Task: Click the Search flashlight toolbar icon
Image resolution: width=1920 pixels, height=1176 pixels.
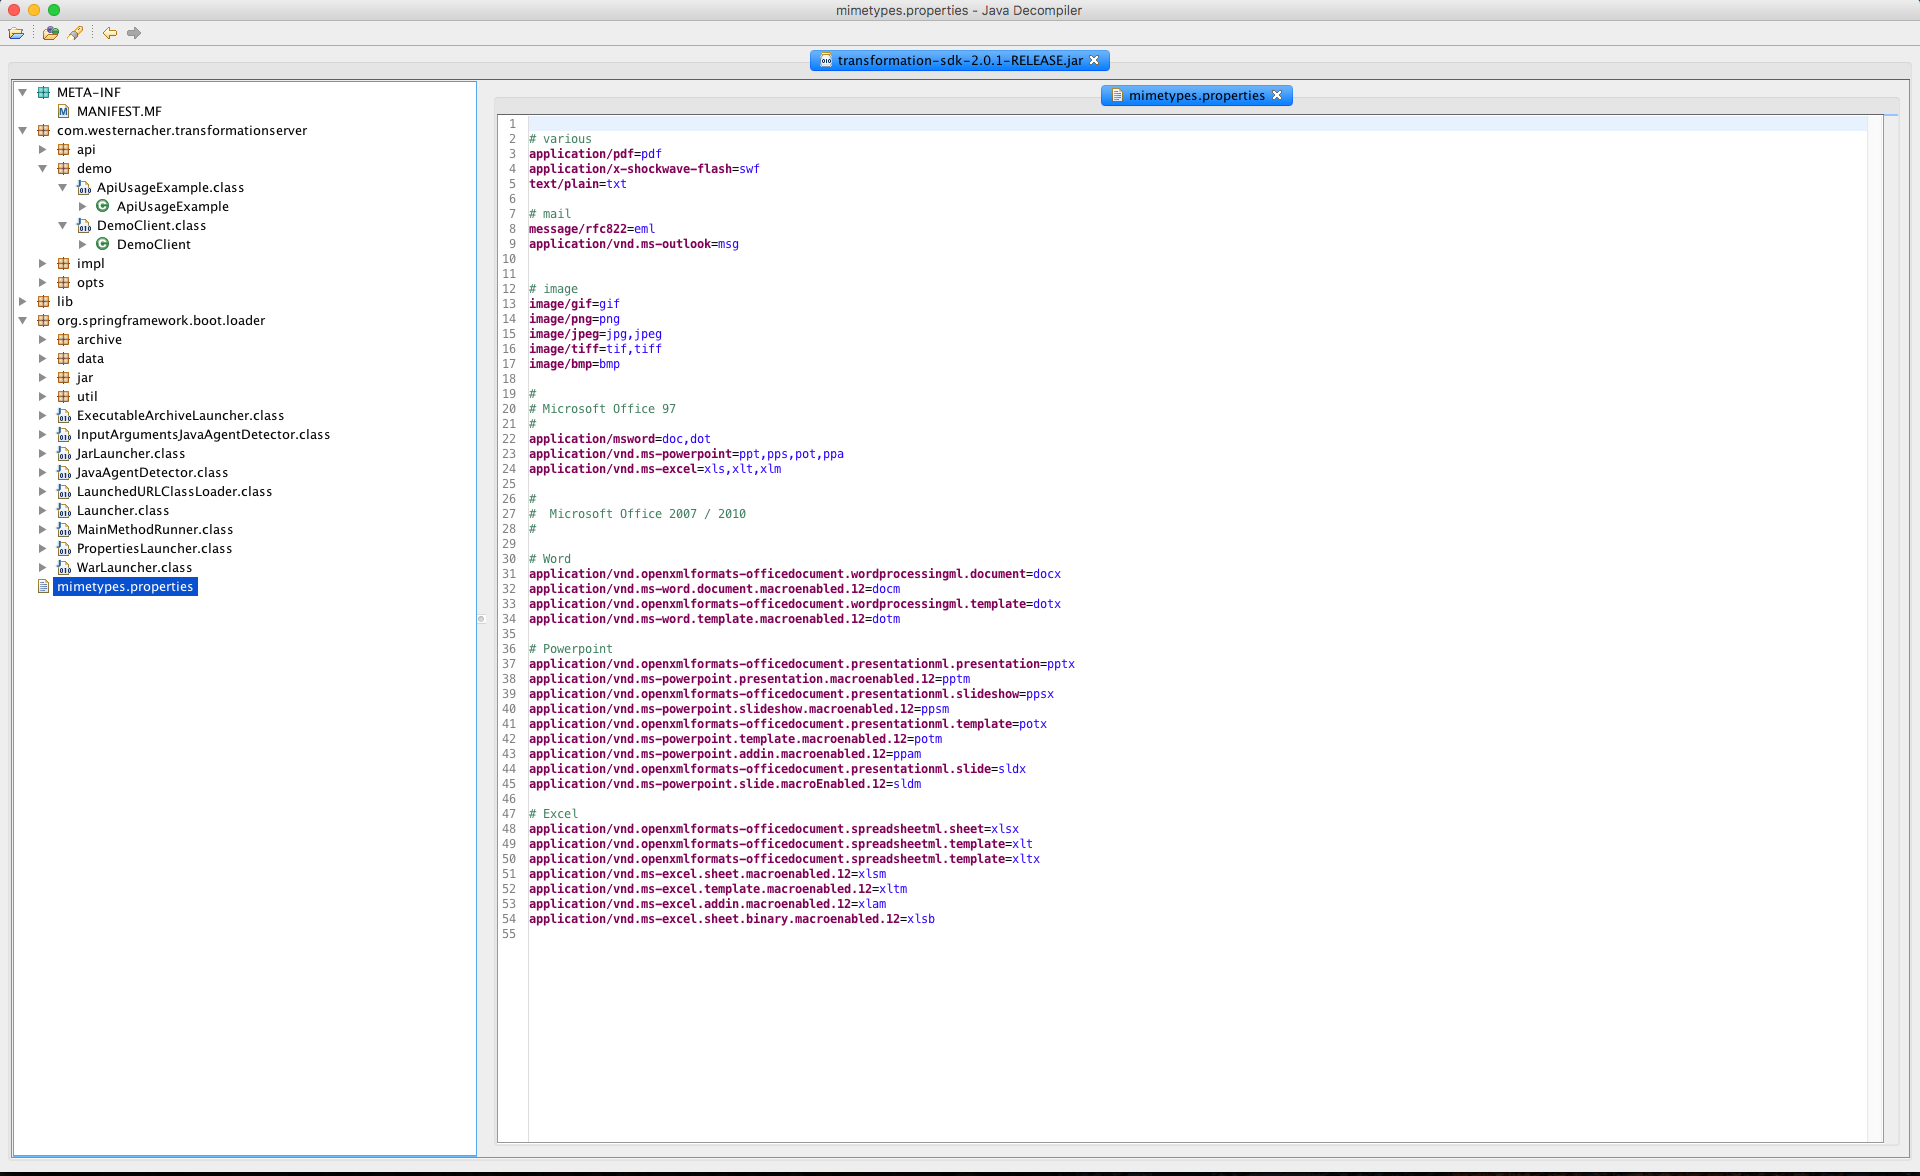Action: tap(76, 33)
